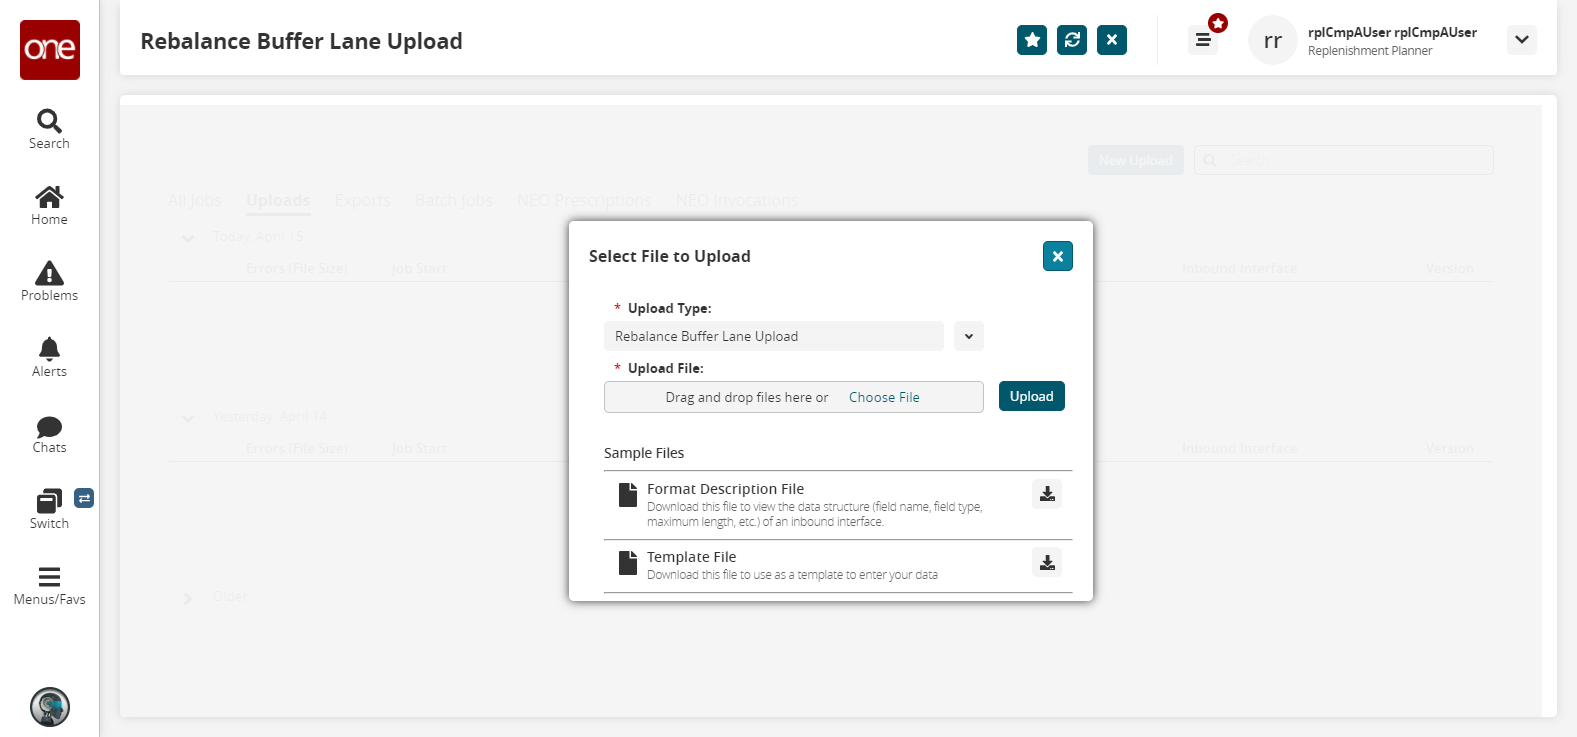
Task: Expand the Older jobs group
Action: [x=188, y=598]
